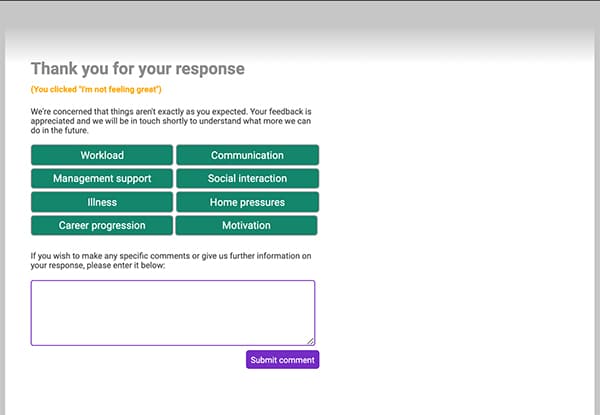Click the 'If you wish to make' instructions
600x415 pixels.
171,260
